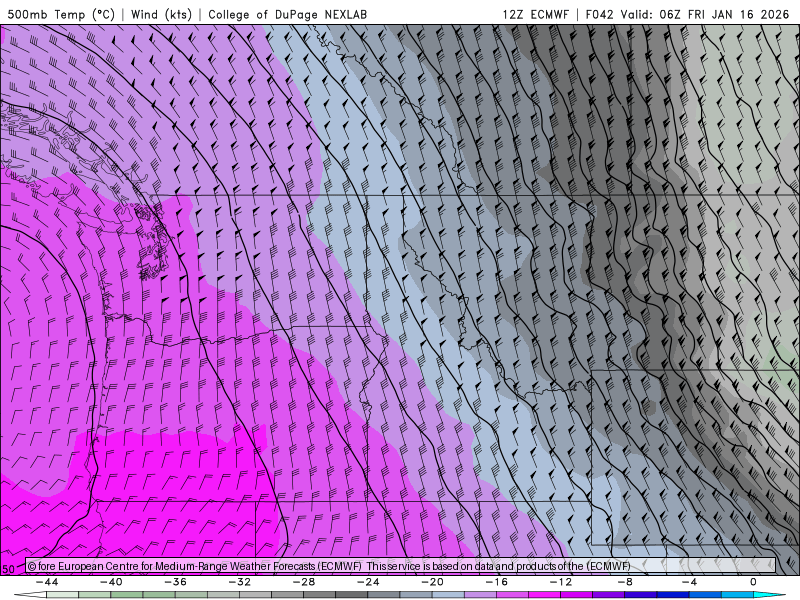This screenshot has height=600, width=800.
Task: Click the -4 color scale label
Action: 689,582
